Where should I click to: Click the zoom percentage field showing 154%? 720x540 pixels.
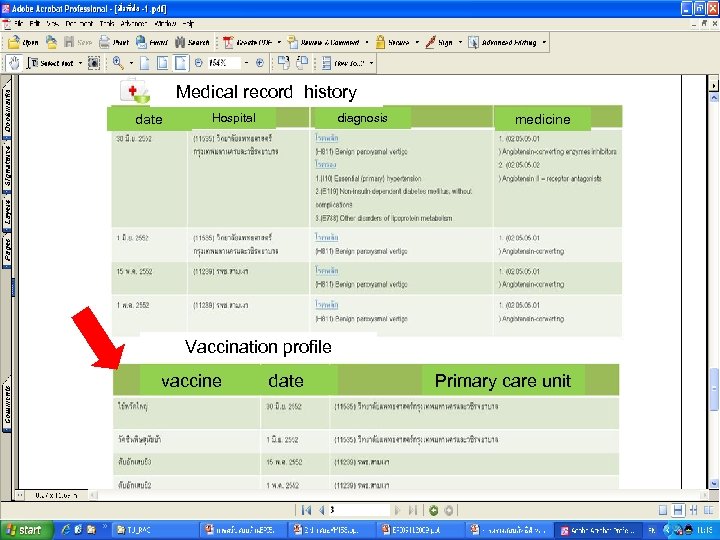pyautogui.click(x=224, y=63)
